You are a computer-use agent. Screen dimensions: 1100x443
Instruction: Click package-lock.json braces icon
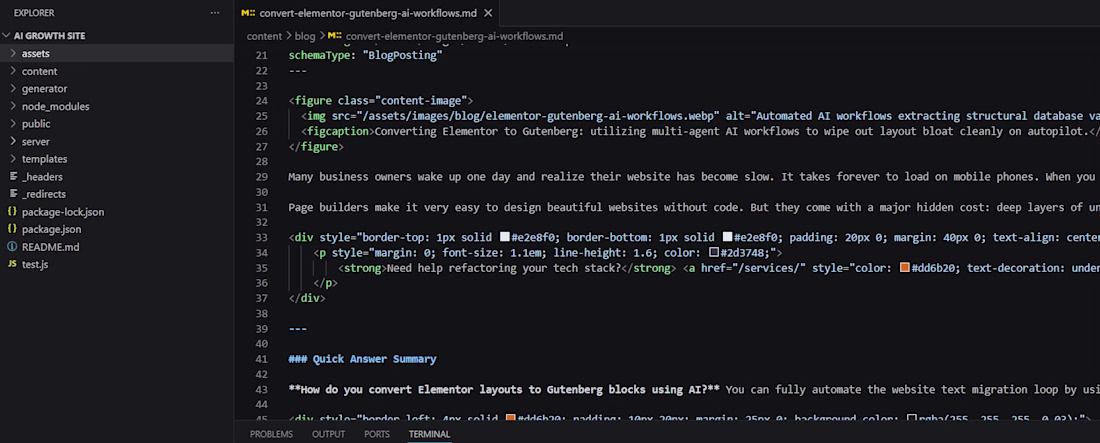pyautogui.click(x=13, y=211)
